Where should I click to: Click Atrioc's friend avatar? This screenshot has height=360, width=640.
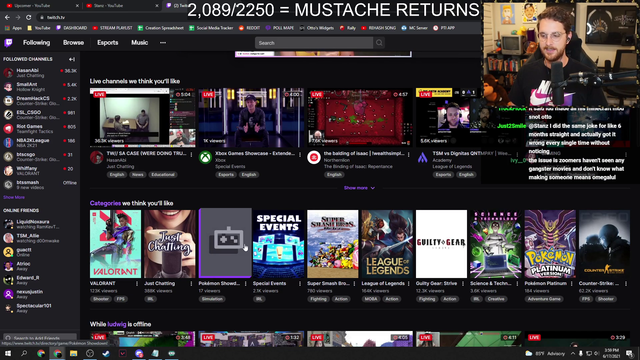click(8, 266)
